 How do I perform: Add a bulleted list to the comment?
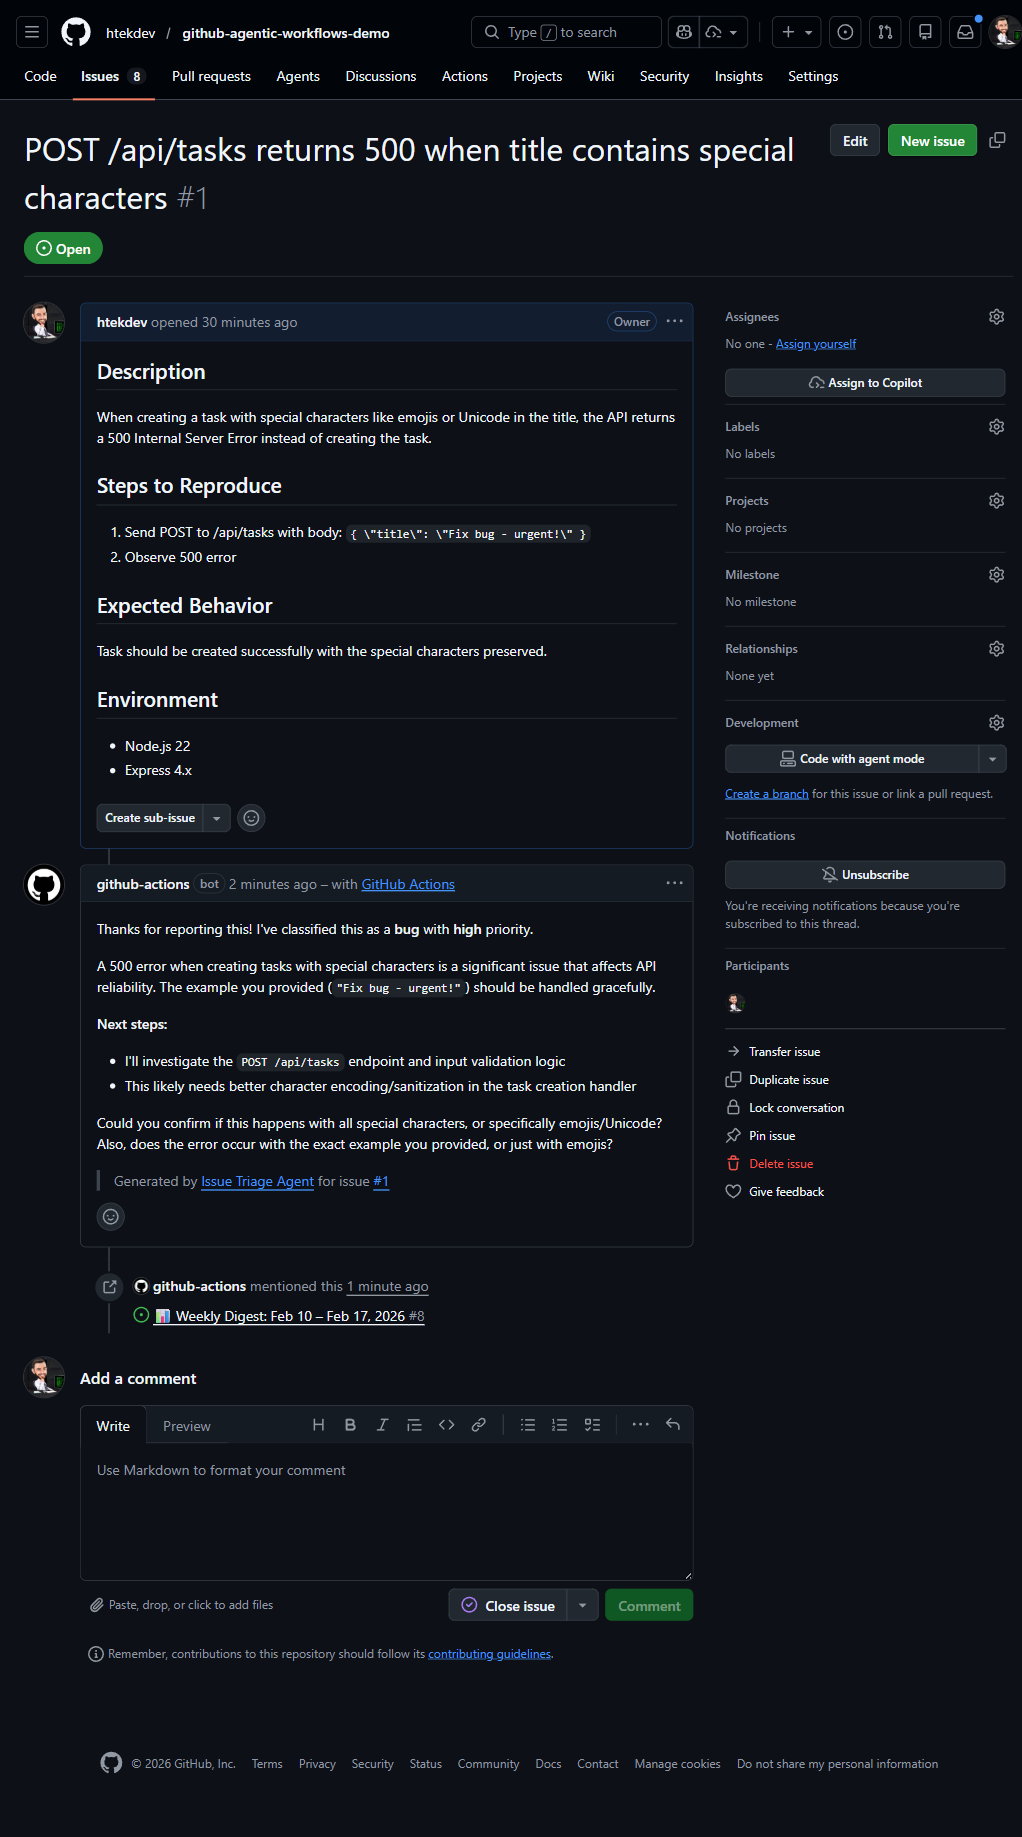pos(527,1424)
